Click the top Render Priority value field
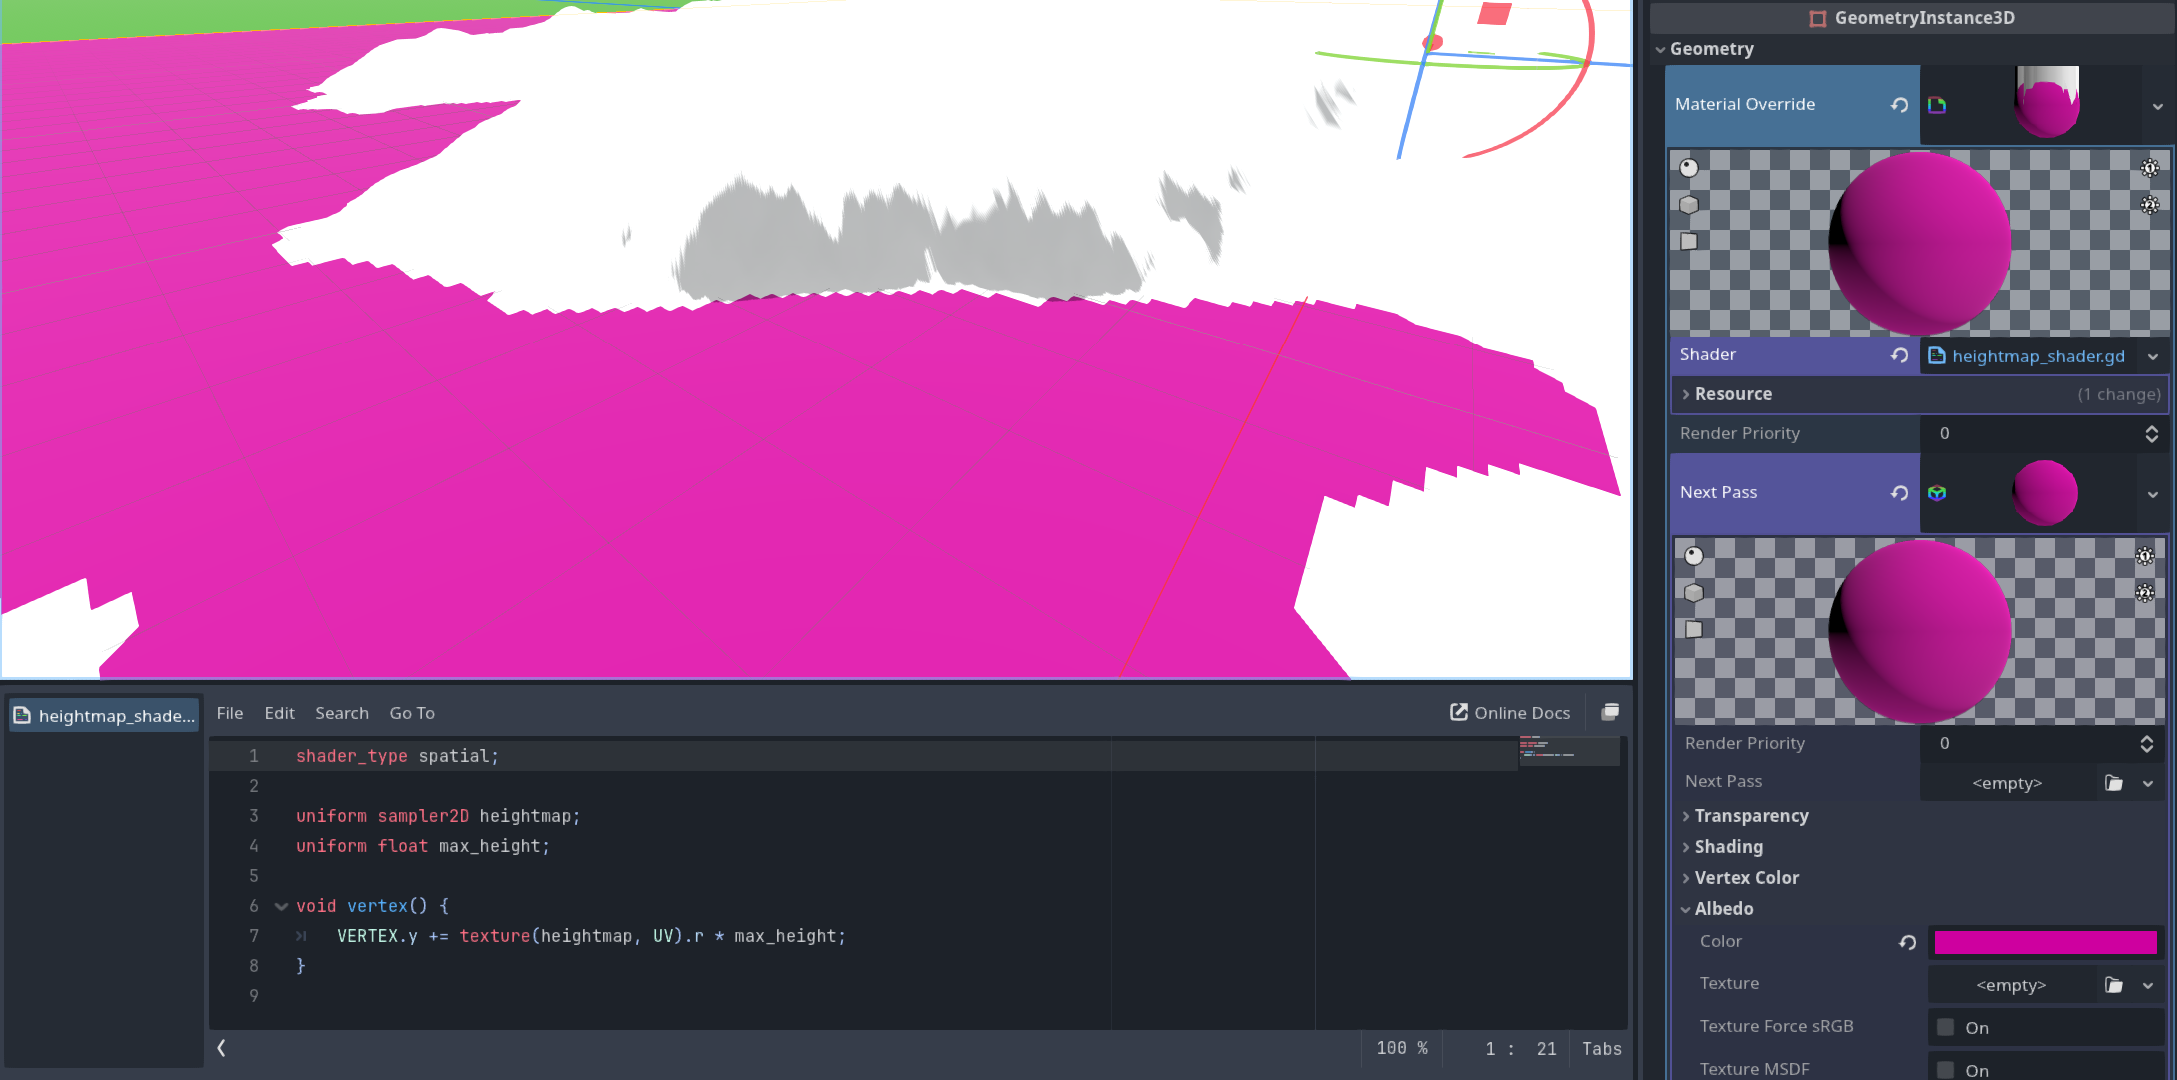2177x1080 pixels. click(x=2030, y=433)
